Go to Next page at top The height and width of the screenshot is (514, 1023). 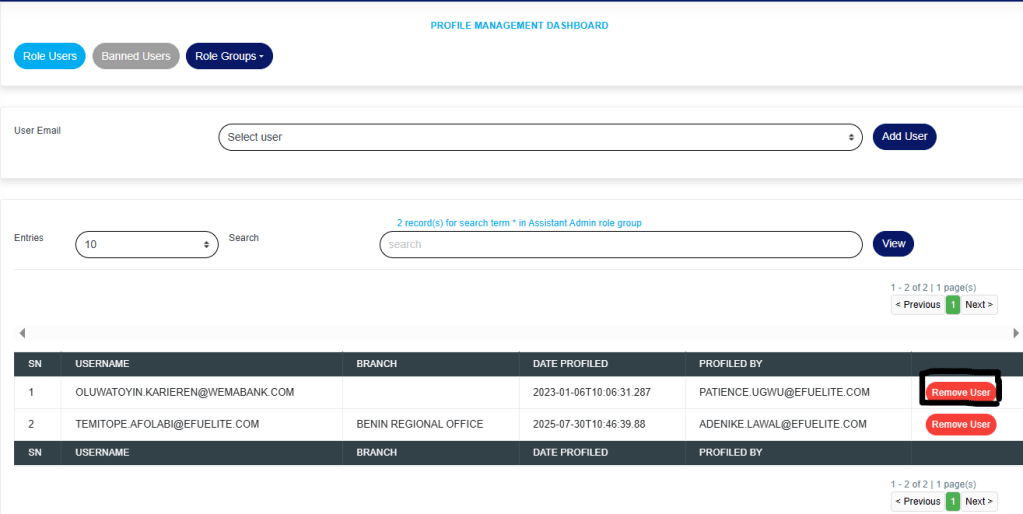[979, 304]
